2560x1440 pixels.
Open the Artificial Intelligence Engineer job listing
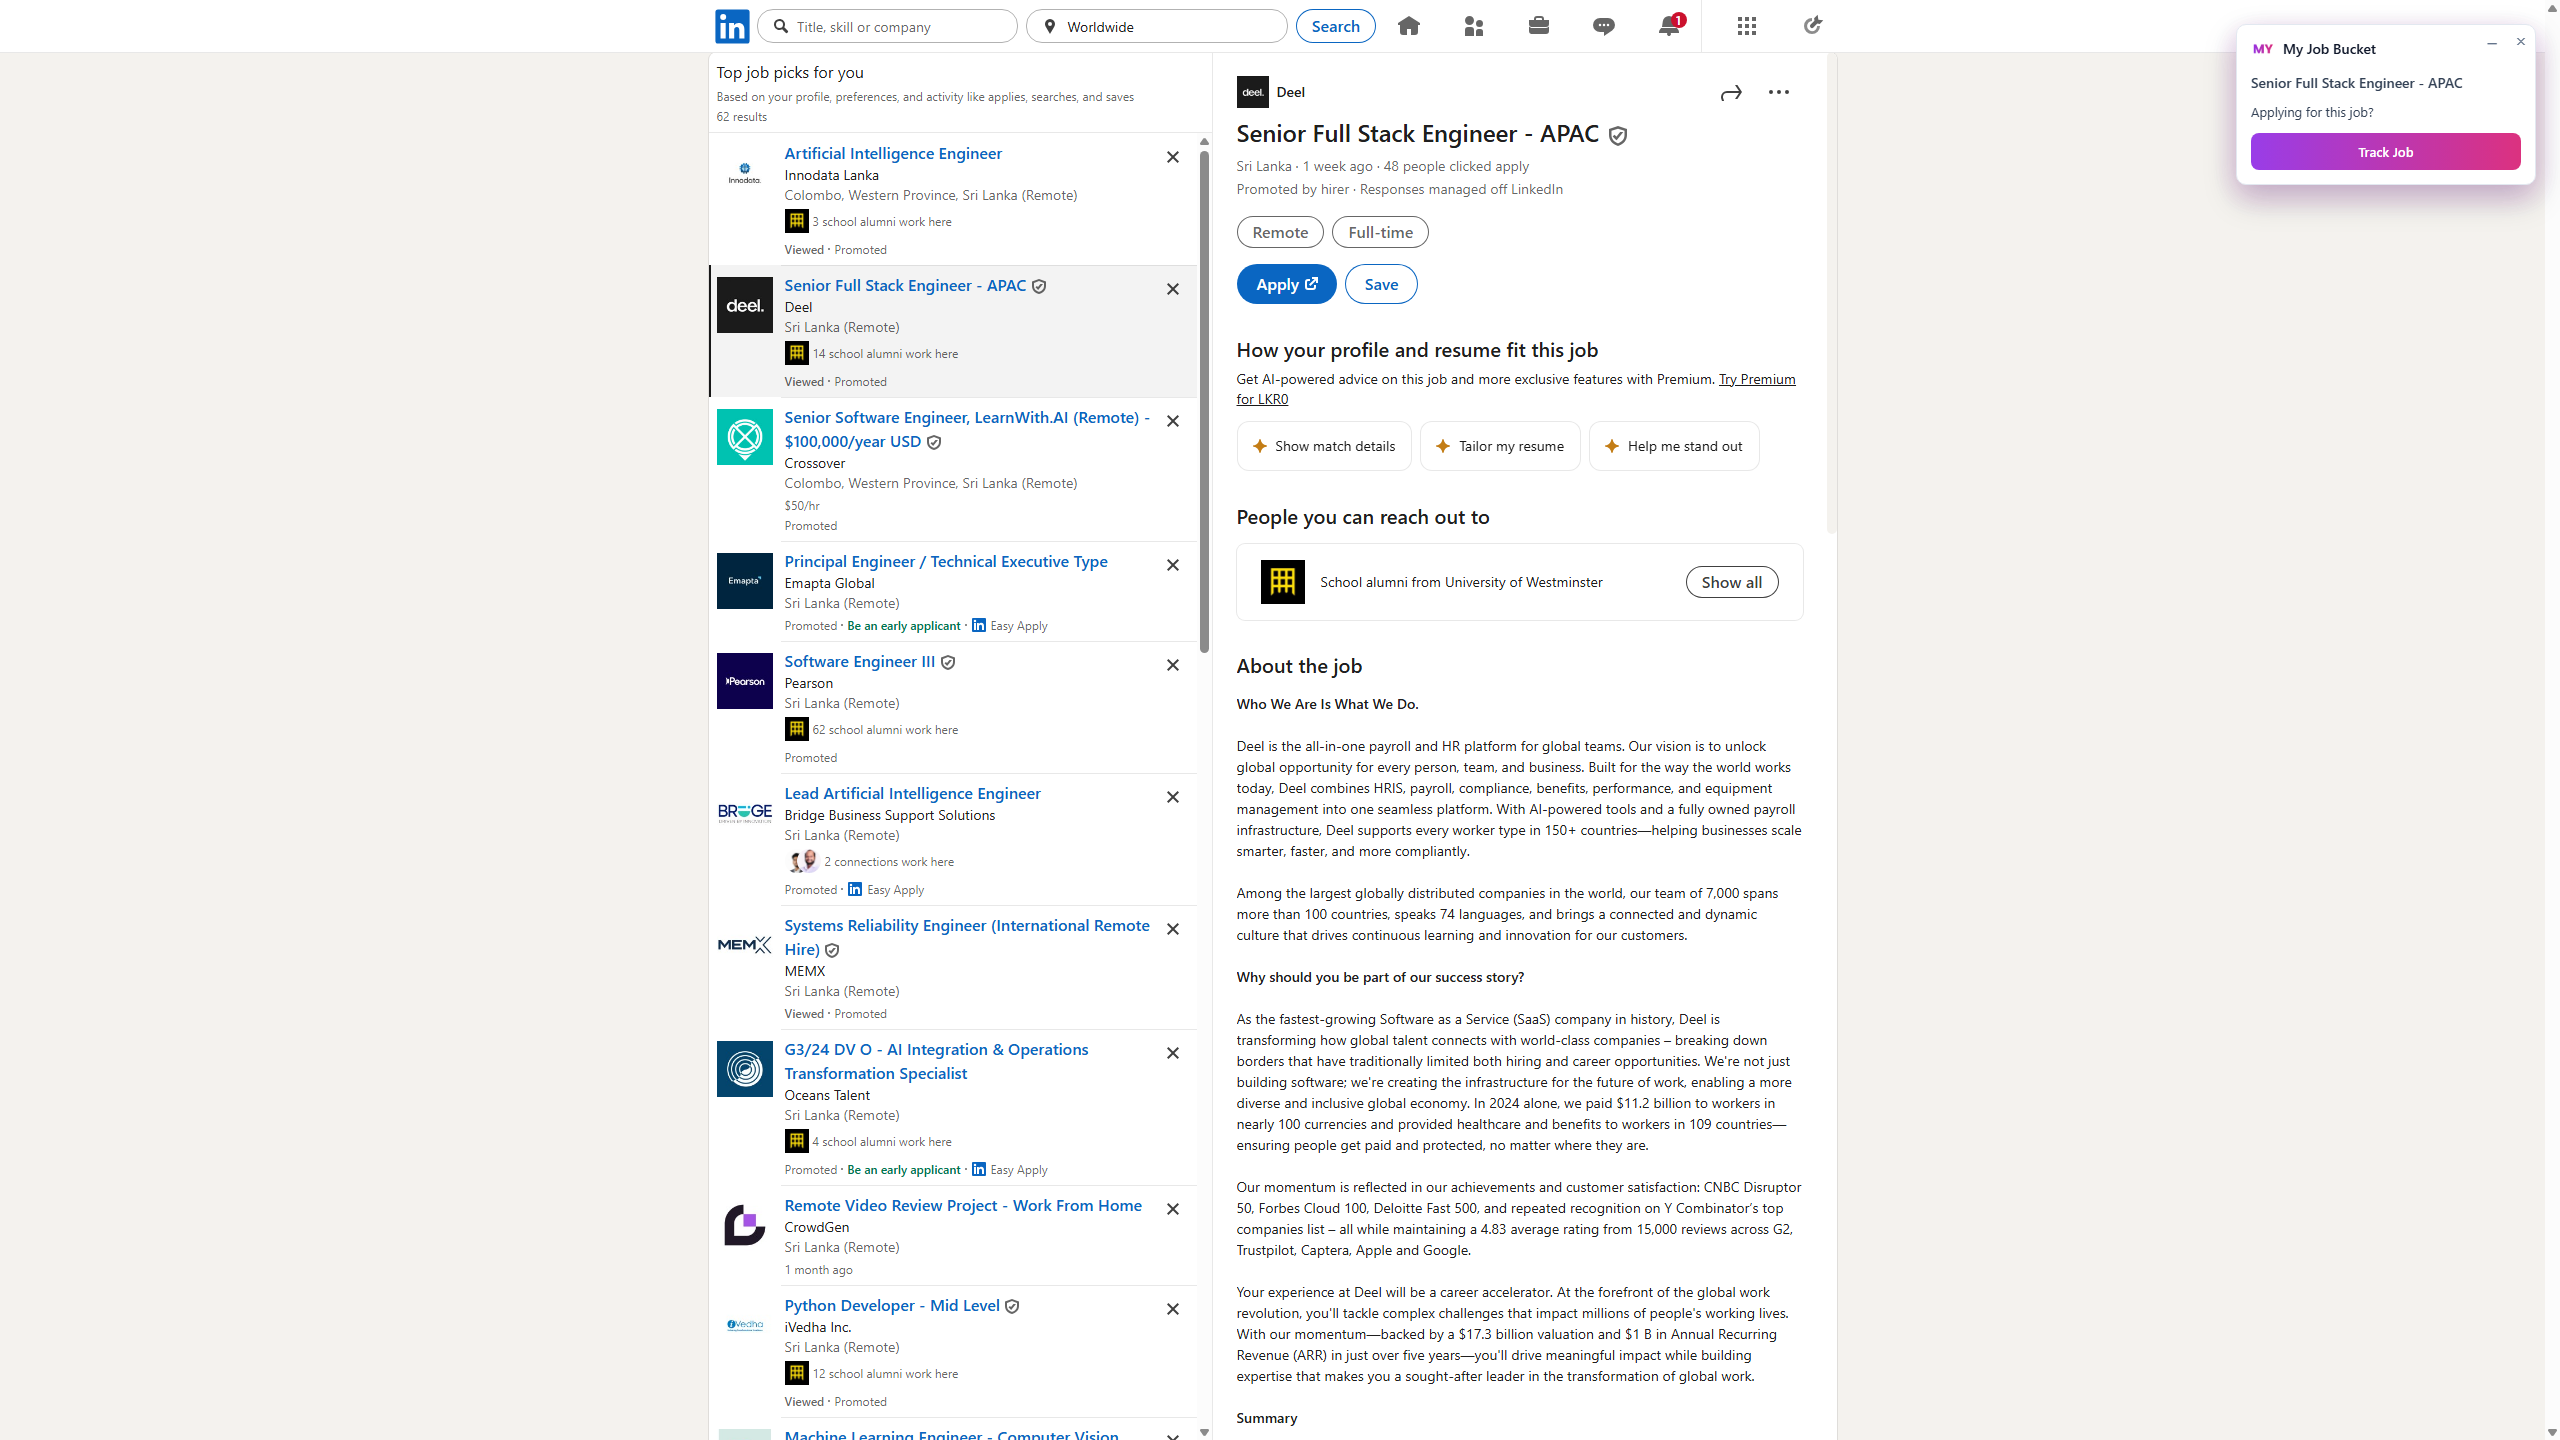(893, 153)
